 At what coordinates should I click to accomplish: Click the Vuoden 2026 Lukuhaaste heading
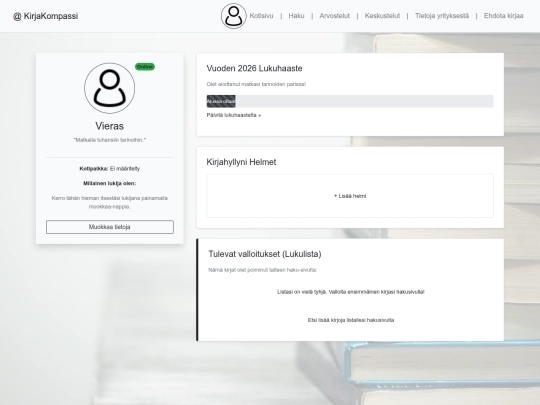[255, 69]
